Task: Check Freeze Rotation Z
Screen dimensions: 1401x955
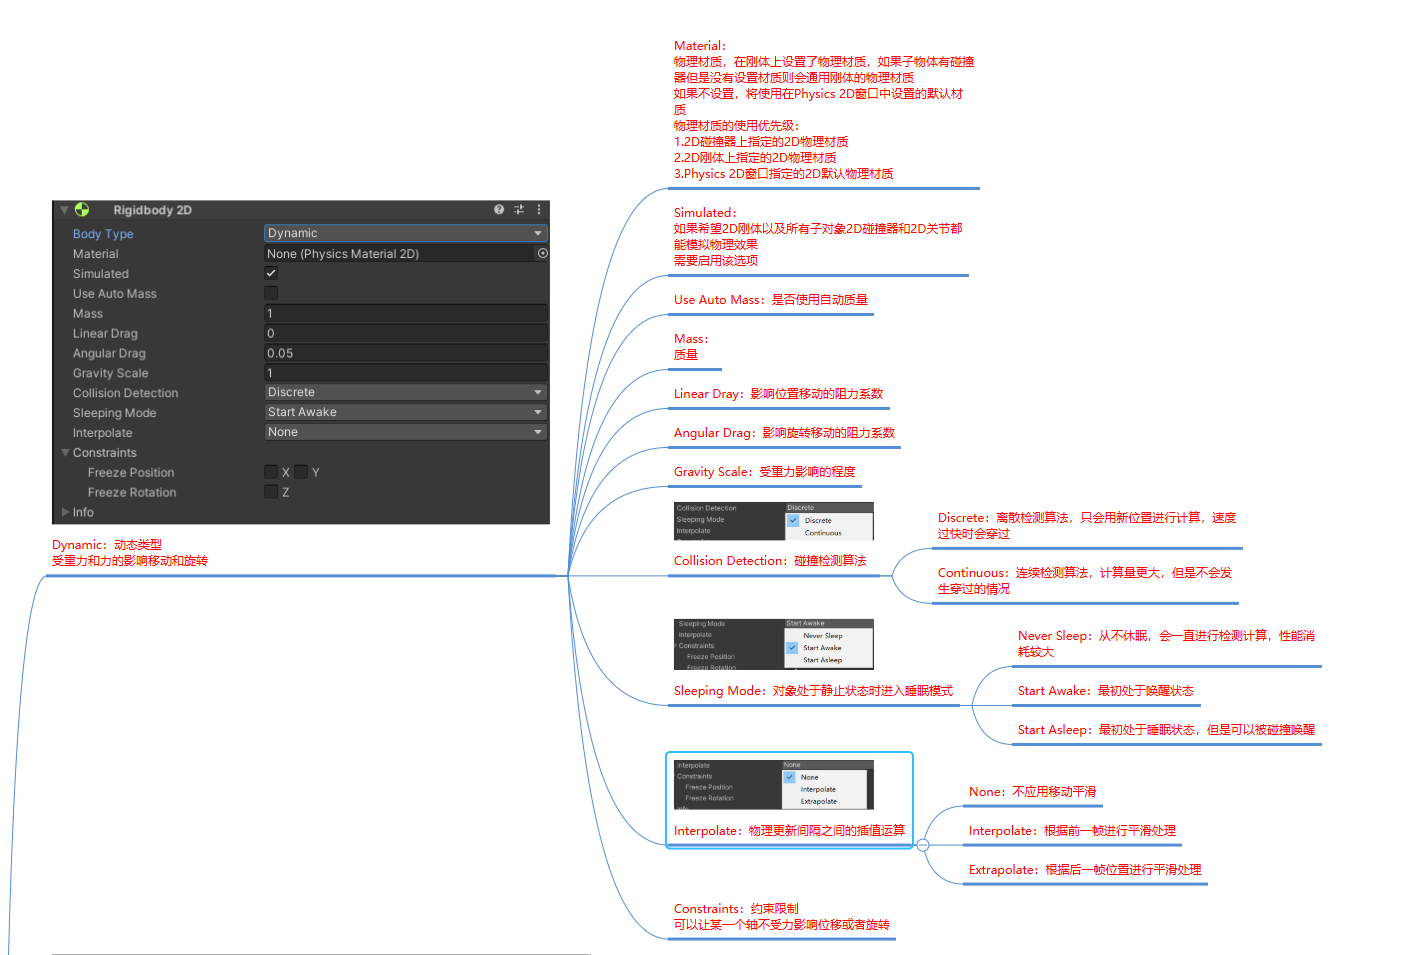Action: pos(271,492)
